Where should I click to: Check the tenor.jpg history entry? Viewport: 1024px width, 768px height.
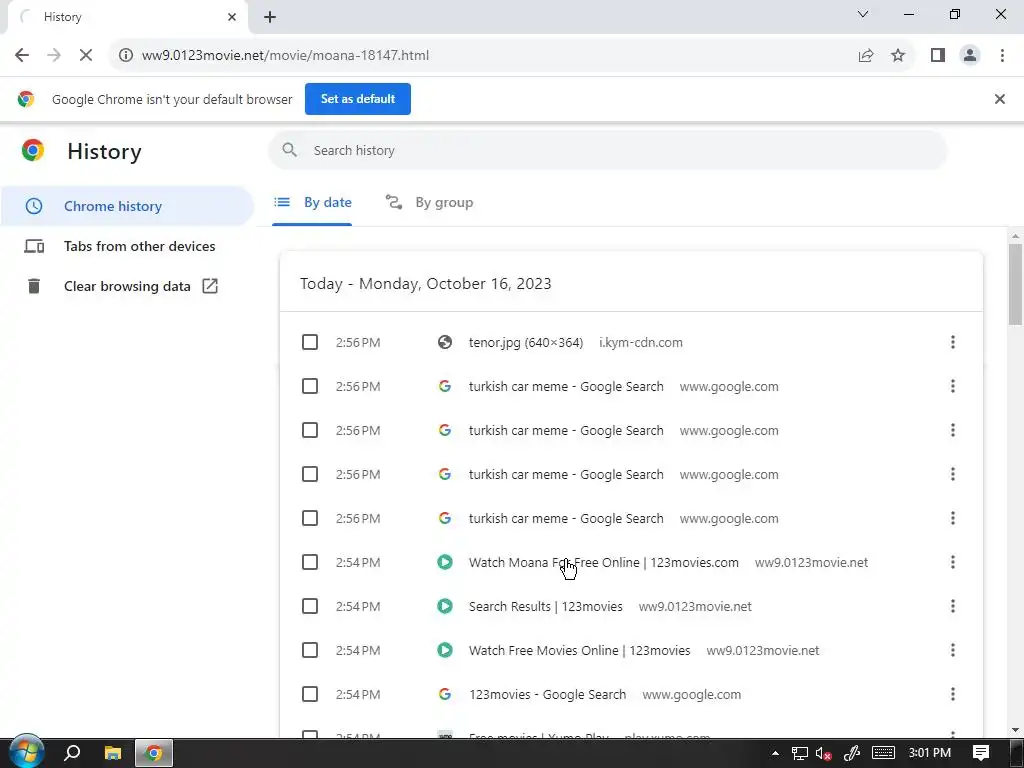310,342
